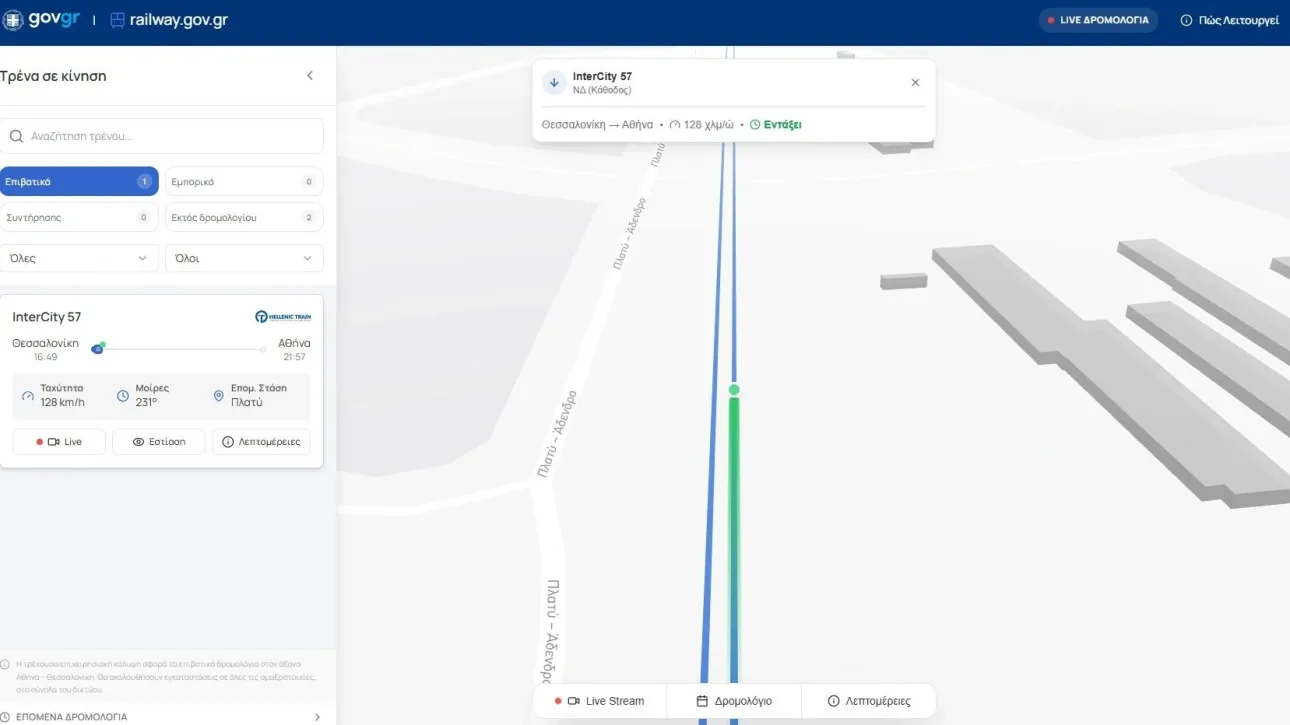Toggle the Εκτός δρομολογίου filter
The width and height of the screenshot is (1290, 725).
point(243,217)
